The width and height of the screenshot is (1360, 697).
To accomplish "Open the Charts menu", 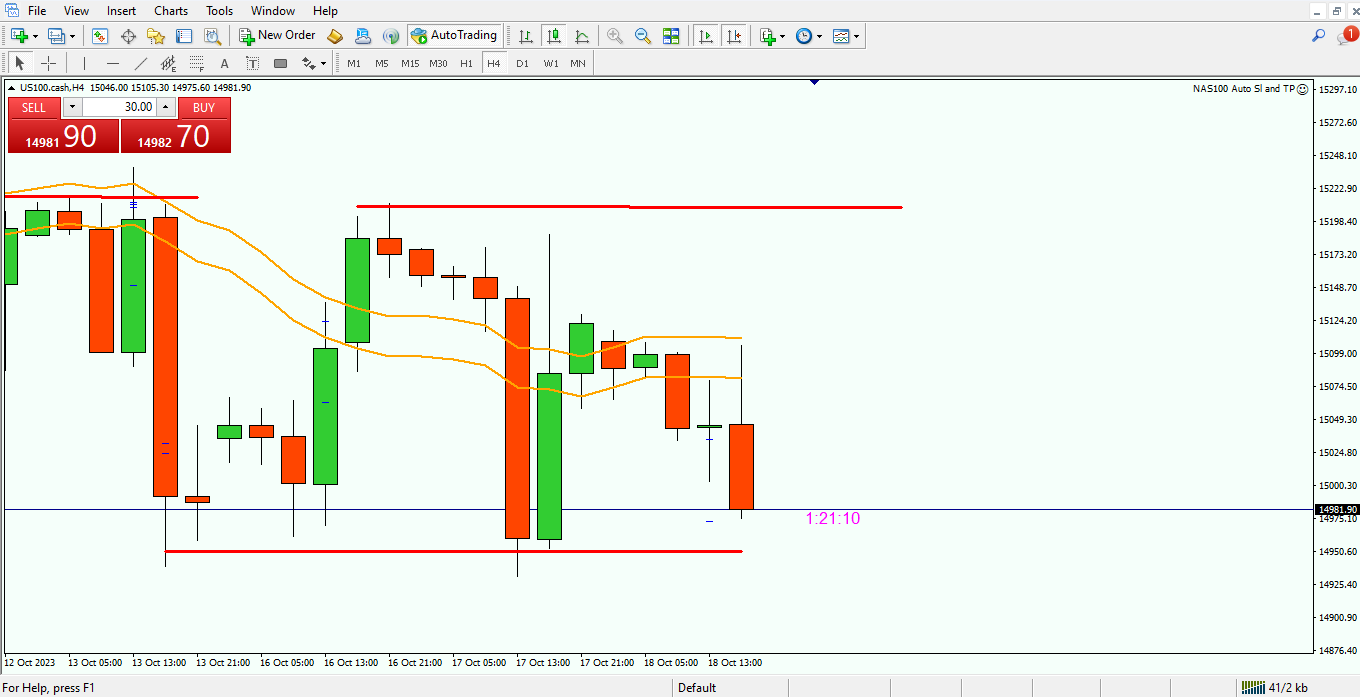I will (x=170, y=11).
